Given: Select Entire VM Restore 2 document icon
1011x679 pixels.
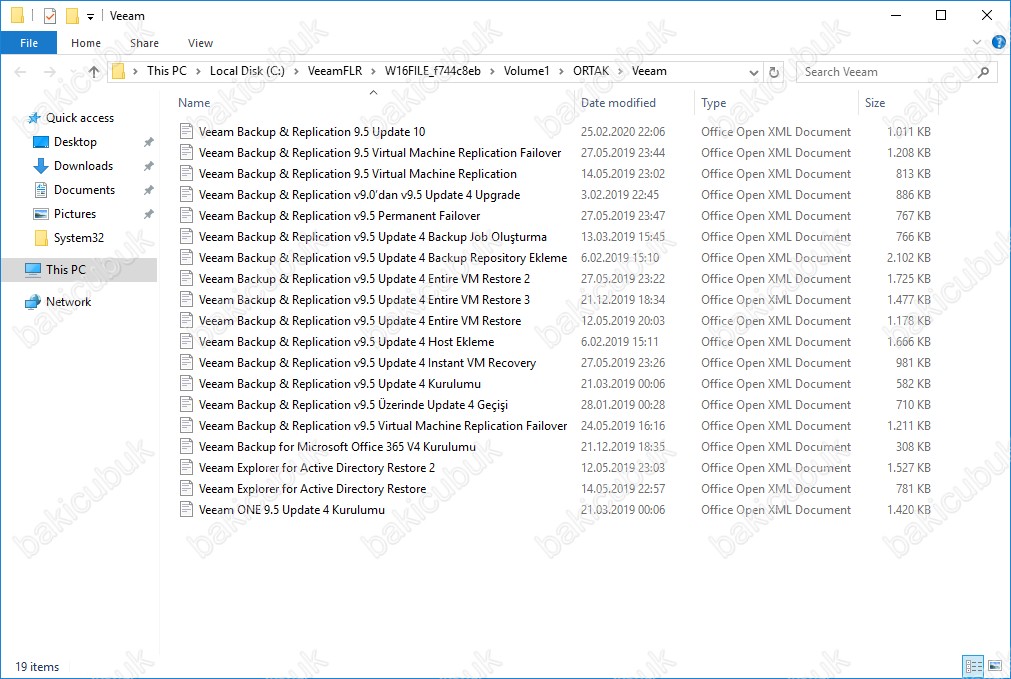Looking at the screenshot, I should (x=186, y=279).
